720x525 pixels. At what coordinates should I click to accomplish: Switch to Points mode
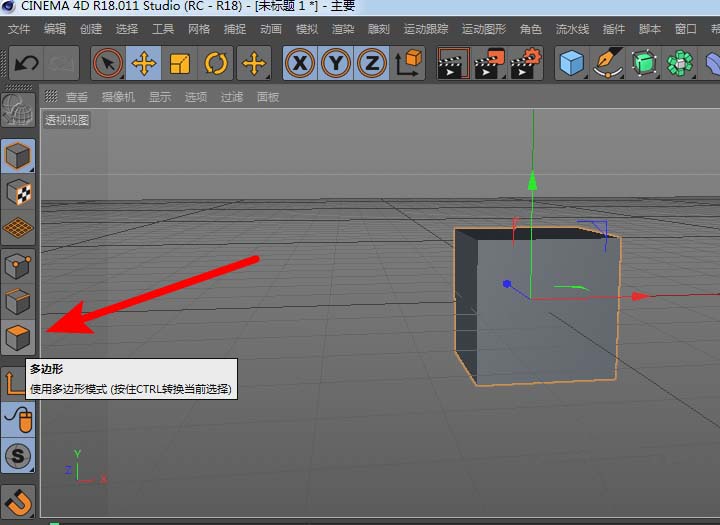click(18, 267)
